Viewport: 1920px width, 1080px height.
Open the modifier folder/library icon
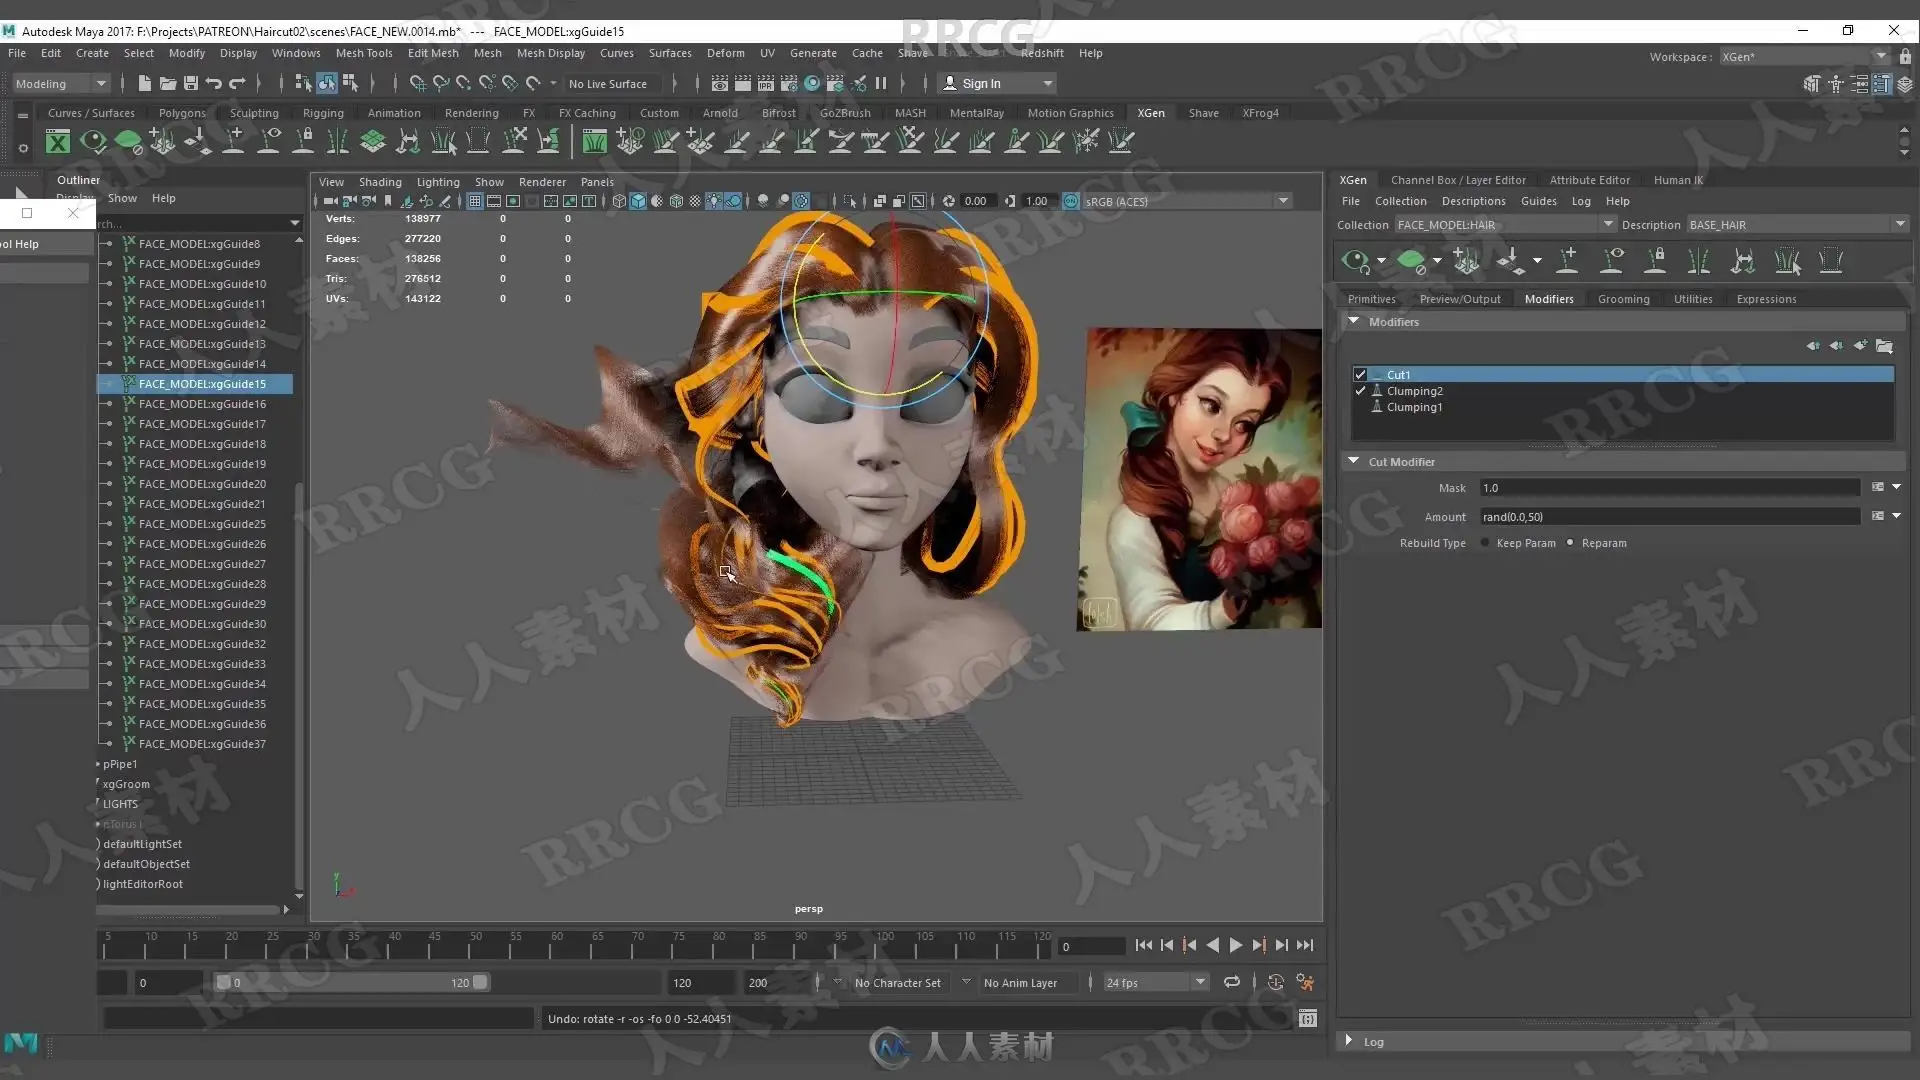[1884, 346]
